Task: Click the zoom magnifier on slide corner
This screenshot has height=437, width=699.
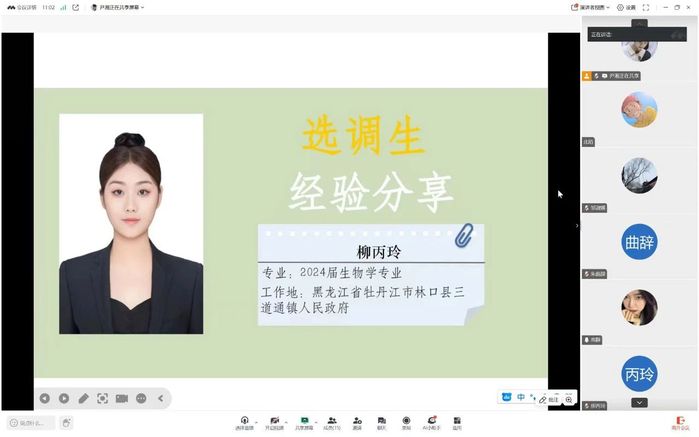Action: [x=569, y=399]
